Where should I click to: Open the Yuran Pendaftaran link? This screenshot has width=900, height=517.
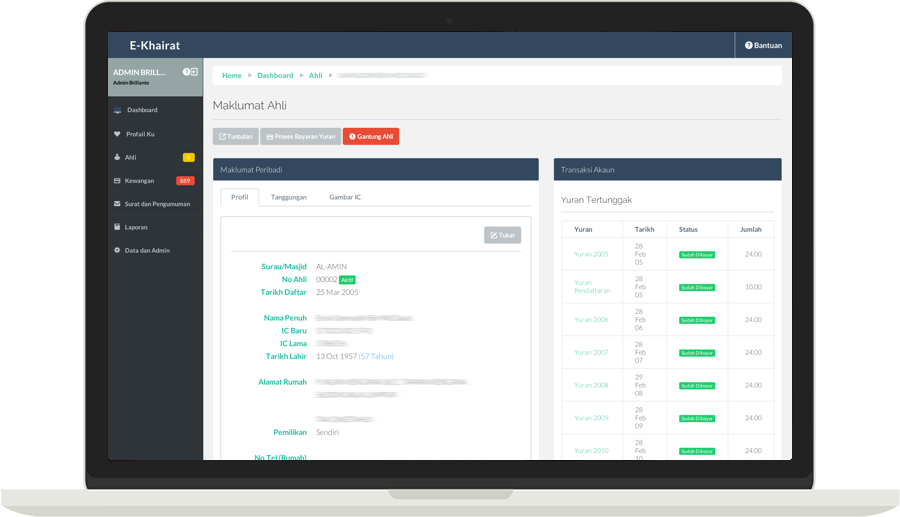tap(592, 287)
